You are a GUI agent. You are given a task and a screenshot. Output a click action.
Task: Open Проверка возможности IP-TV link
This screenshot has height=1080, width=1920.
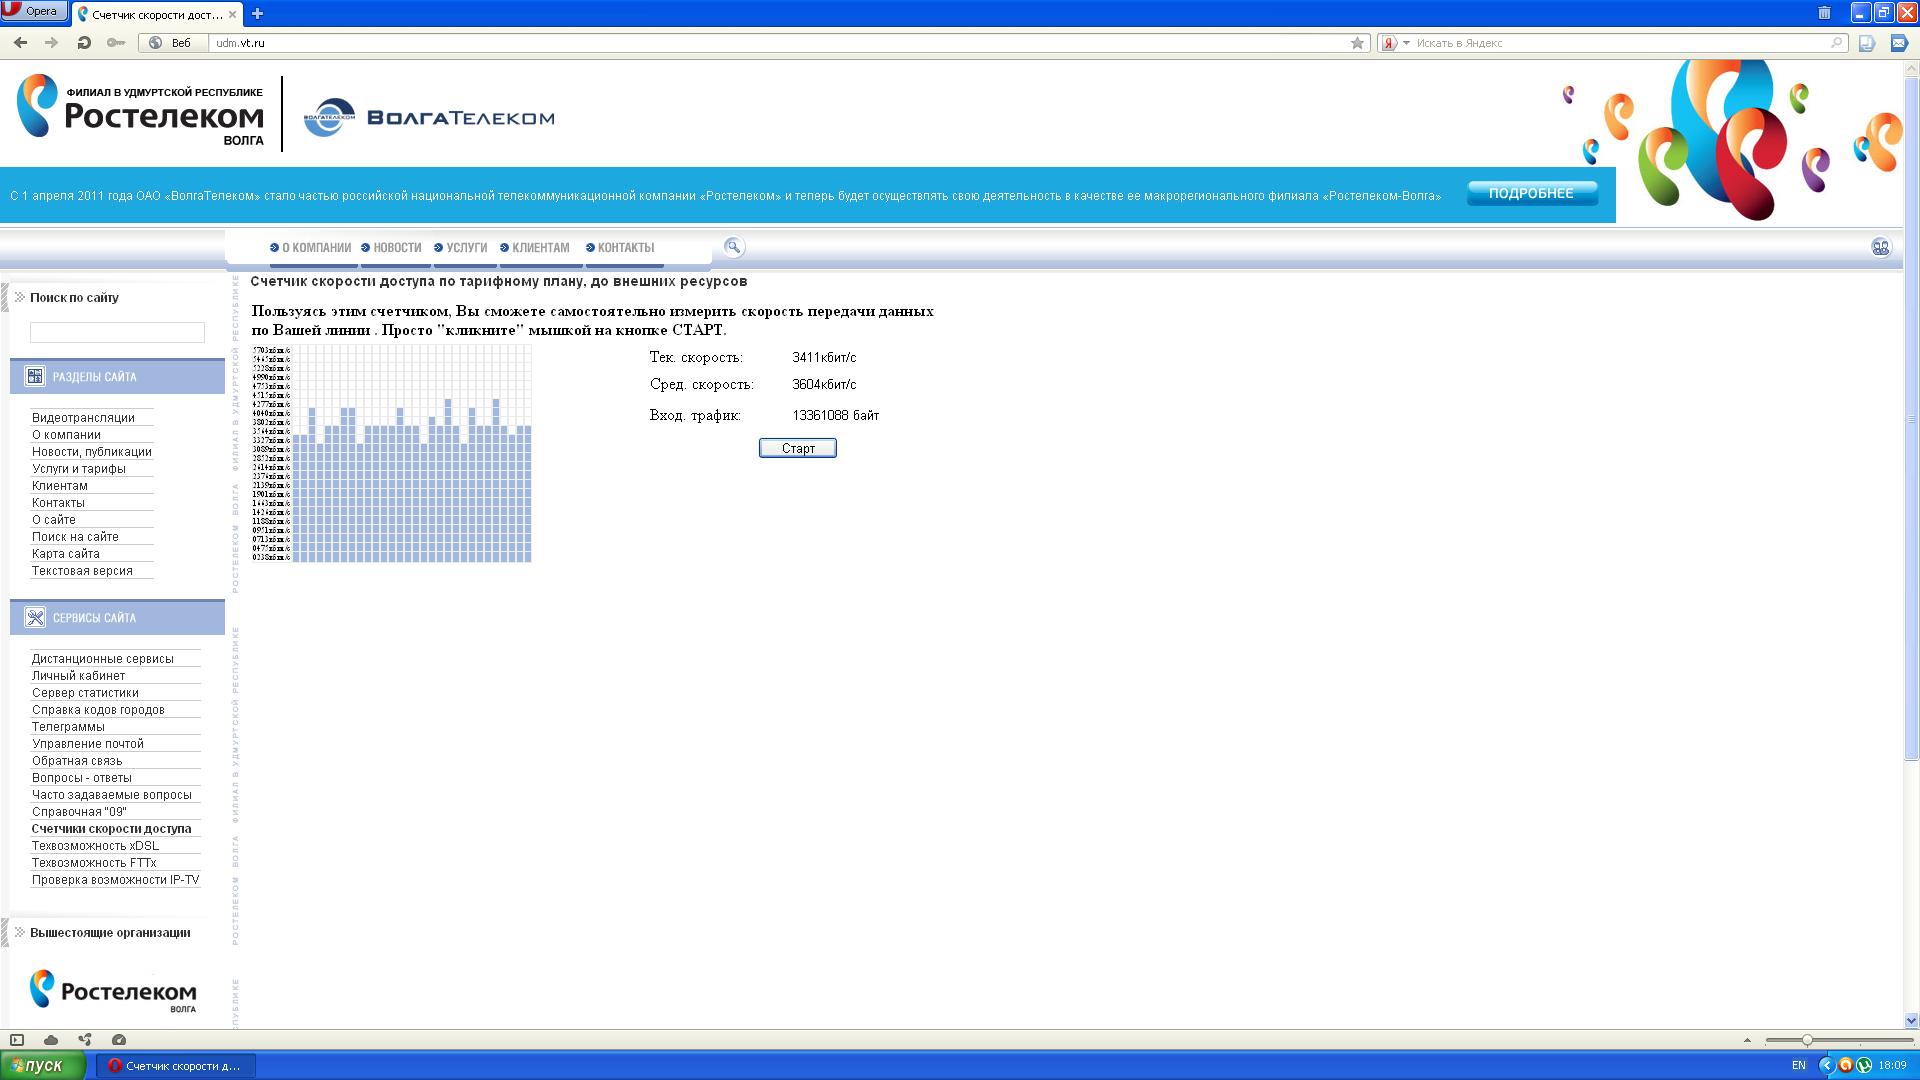(x=115, y=879)
